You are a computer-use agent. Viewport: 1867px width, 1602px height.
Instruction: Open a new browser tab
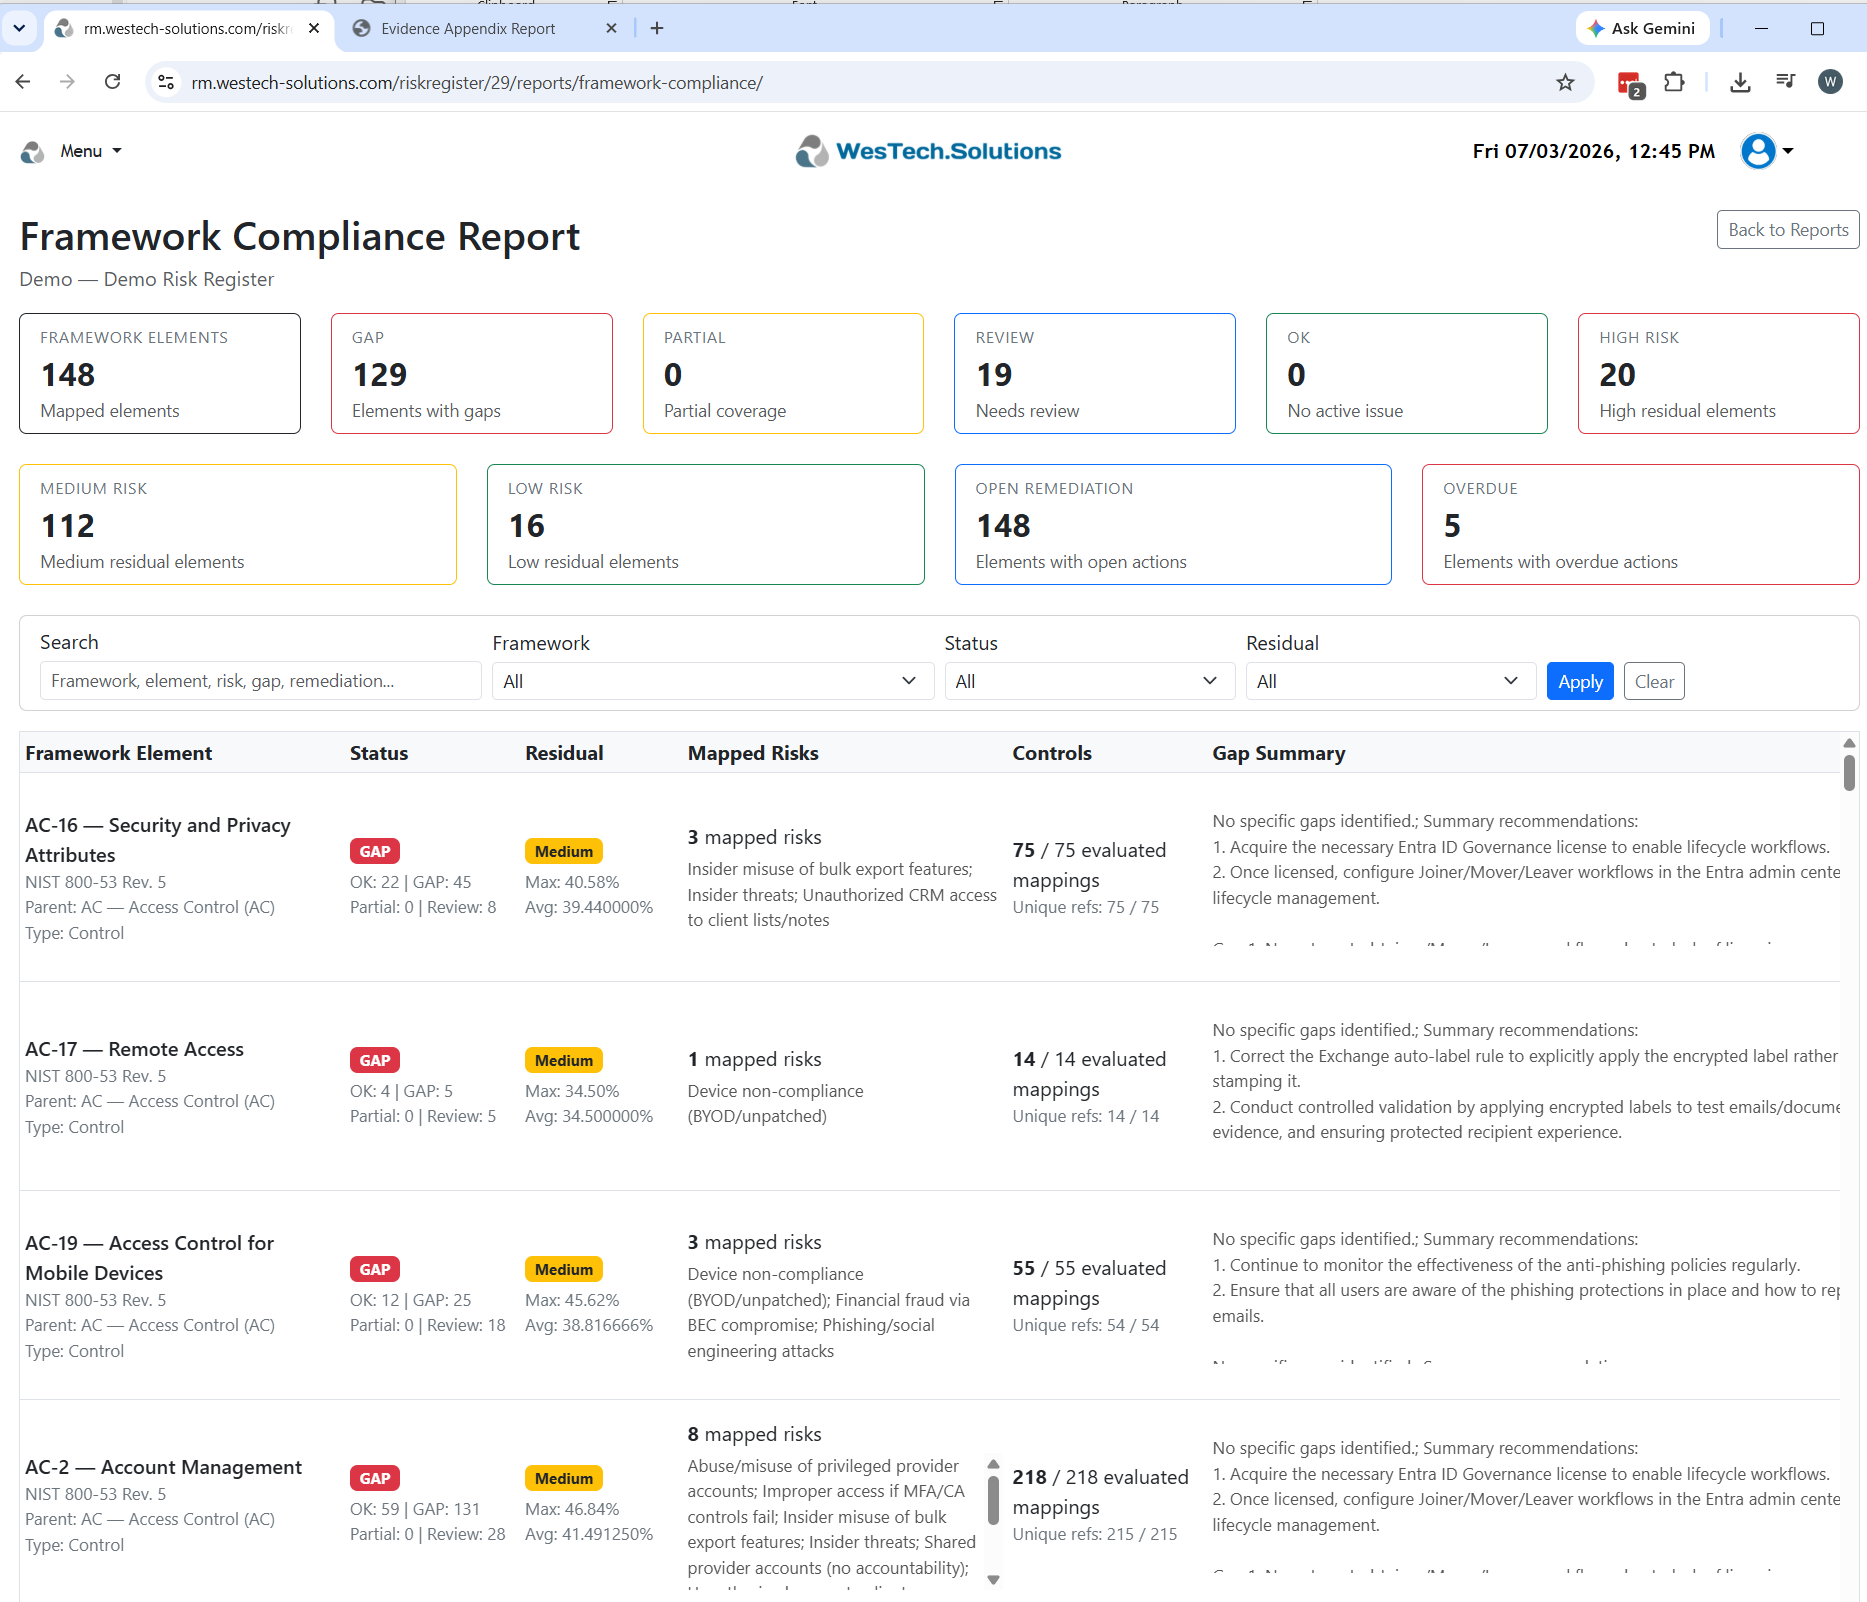pos(657,28)
